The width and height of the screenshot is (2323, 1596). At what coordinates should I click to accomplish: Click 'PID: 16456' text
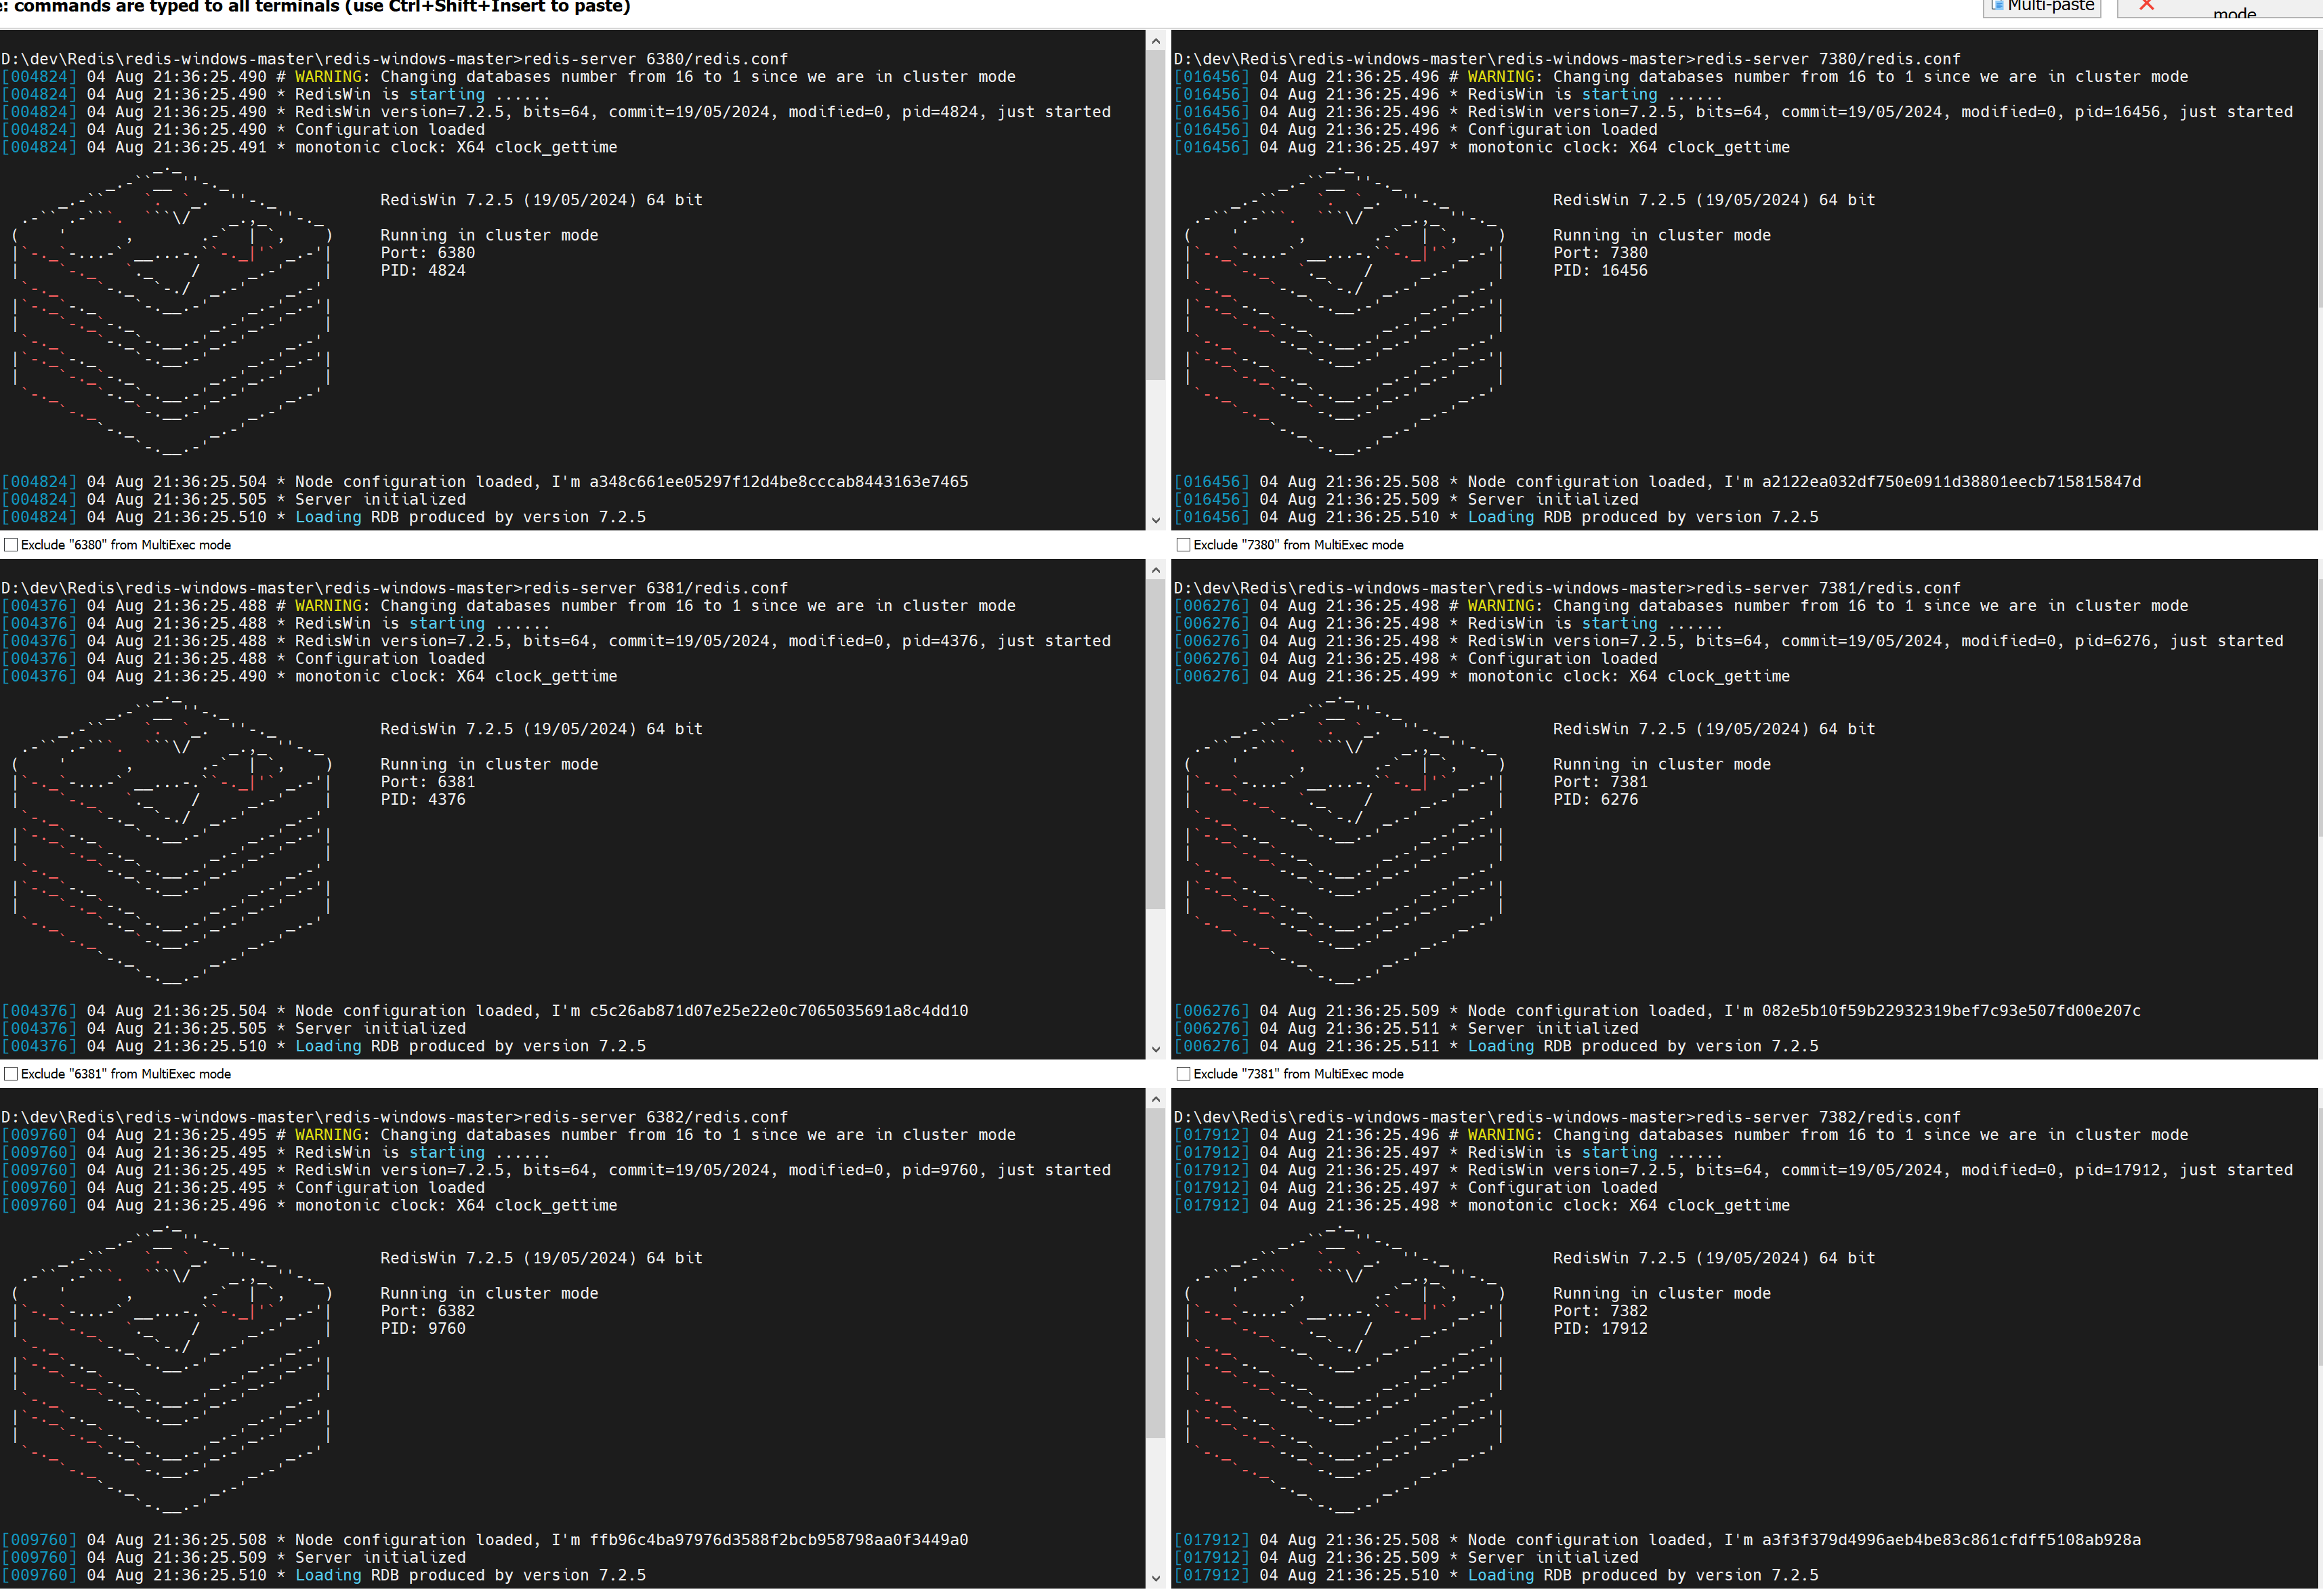pyautogui.click(x=1600, y=271)
